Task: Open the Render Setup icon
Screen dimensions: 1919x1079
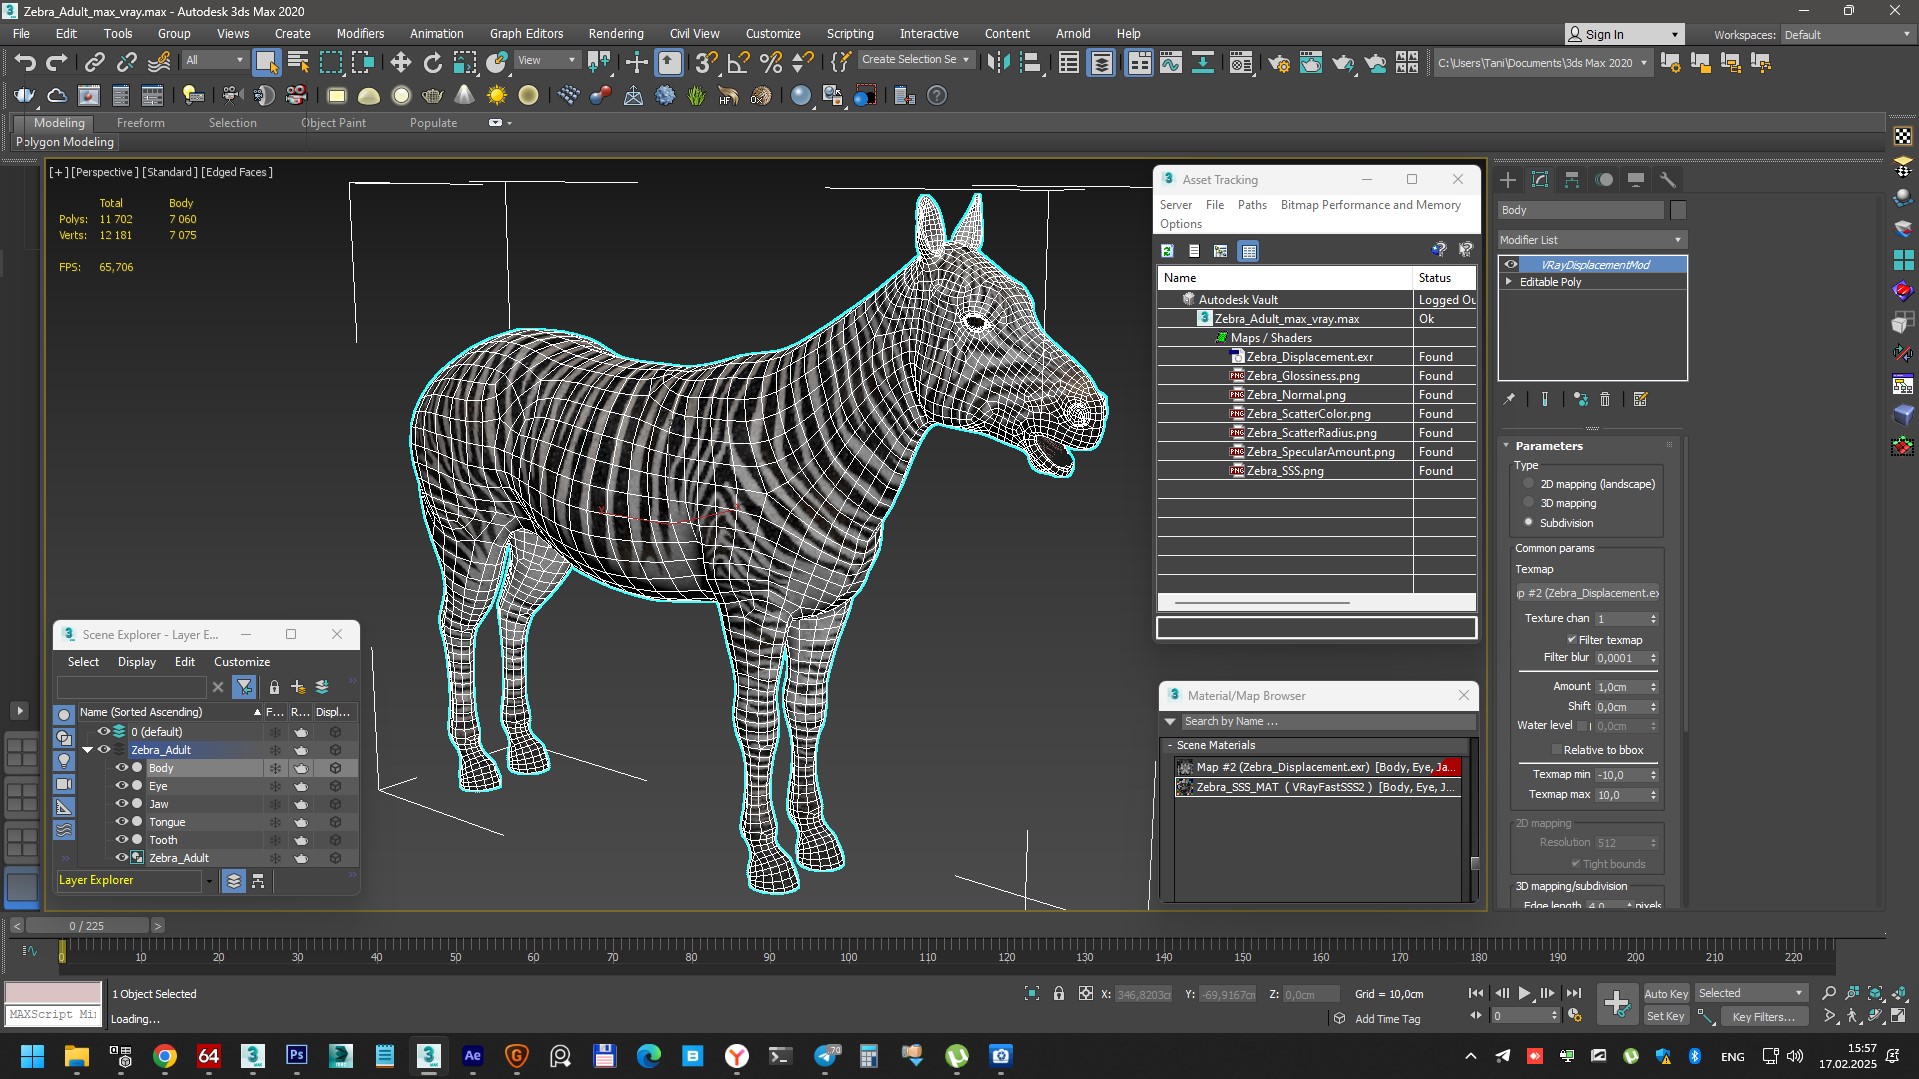Action: pos(1278,63)
